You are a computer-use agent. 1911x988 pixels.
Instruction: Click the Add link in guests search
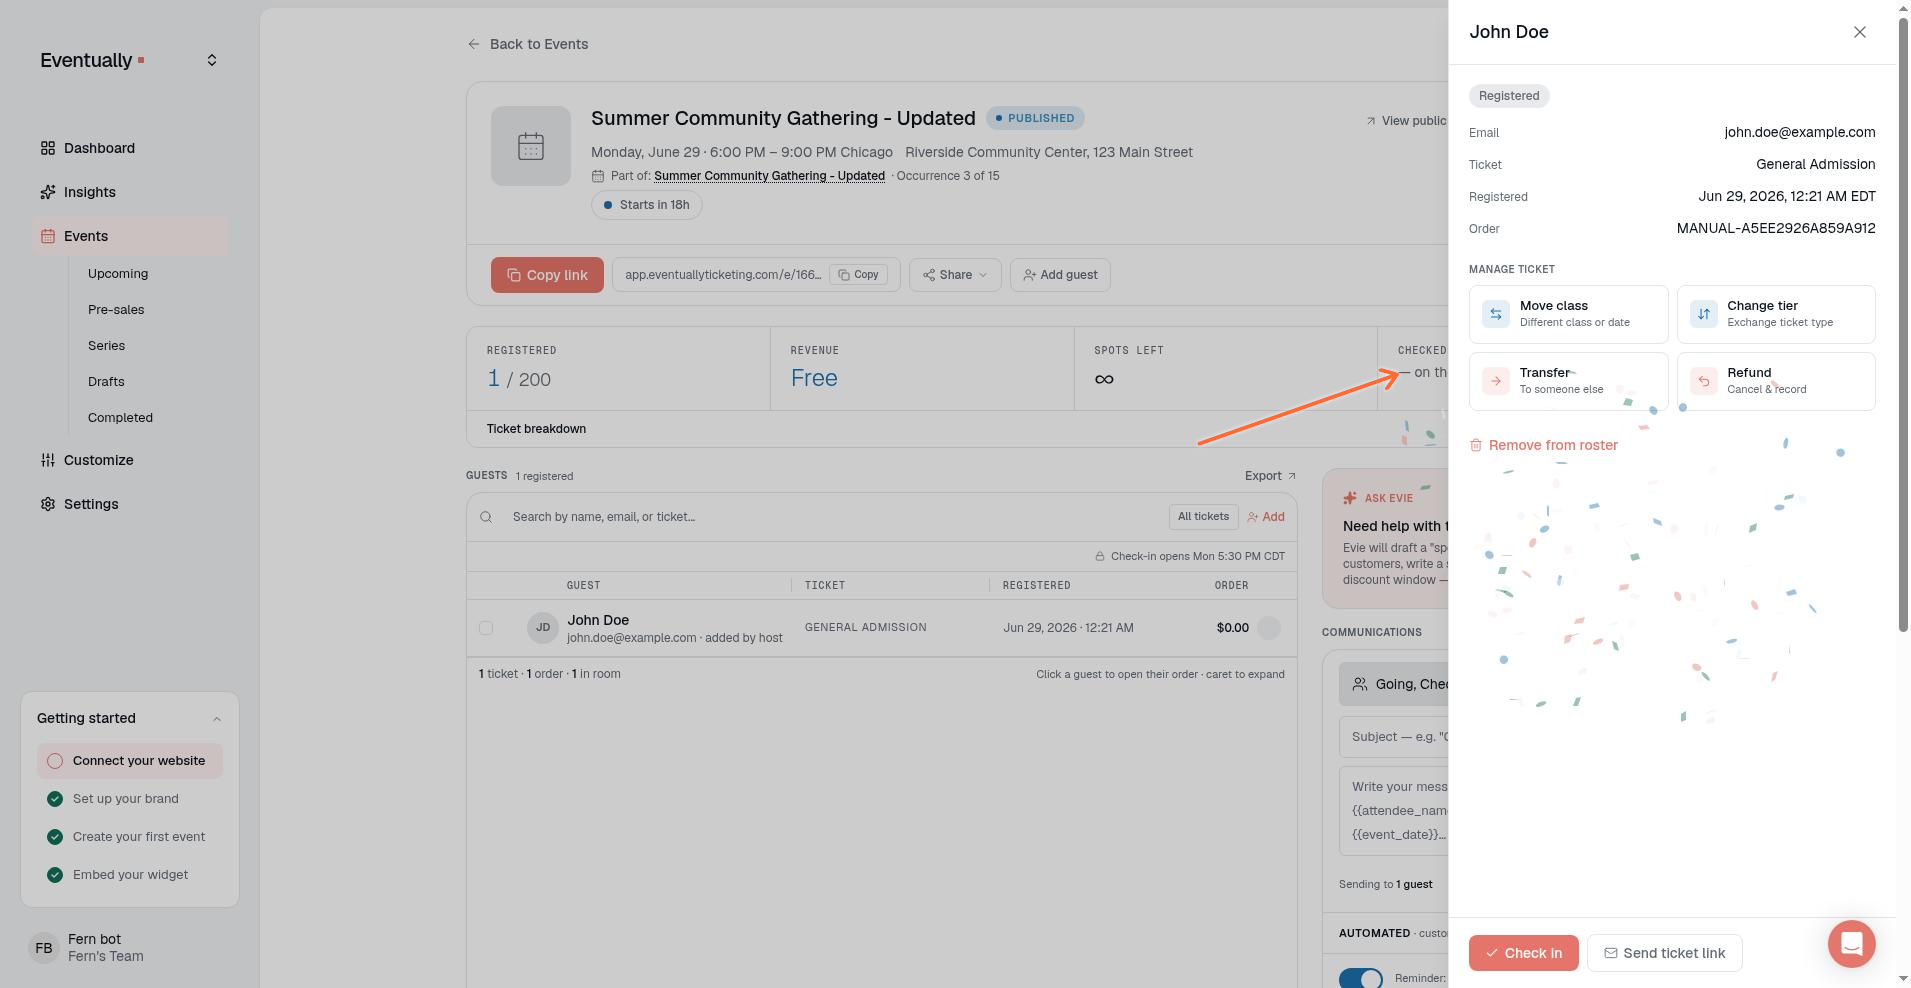point(1265,517)
